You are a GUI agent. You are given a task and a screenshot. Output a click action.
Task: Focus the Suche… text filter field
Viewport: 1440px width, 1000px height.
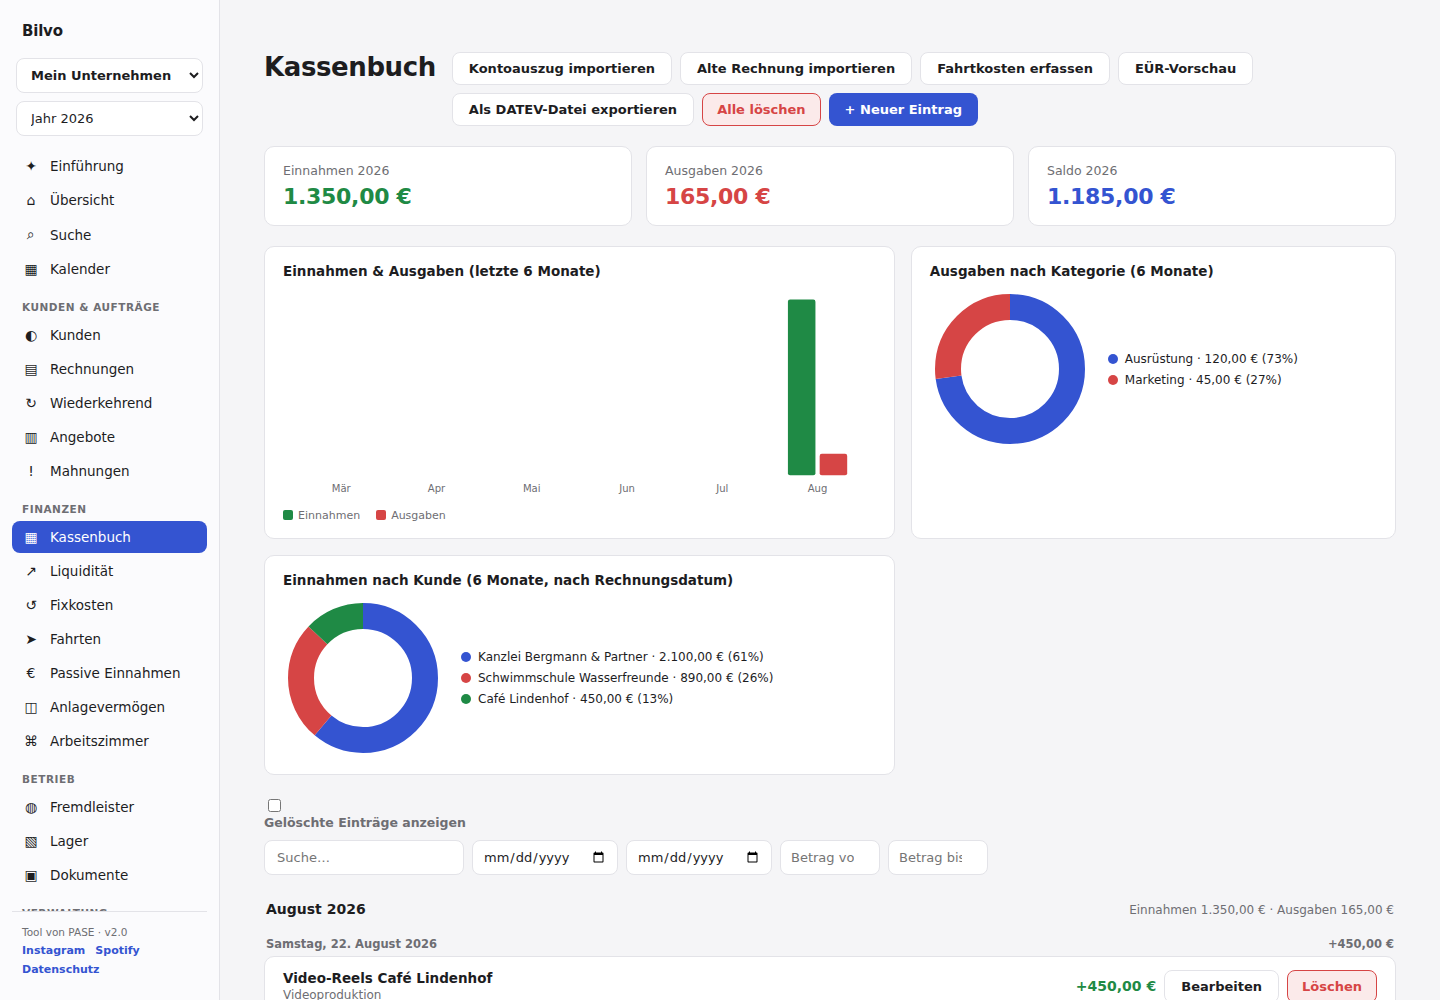[364, 857]
